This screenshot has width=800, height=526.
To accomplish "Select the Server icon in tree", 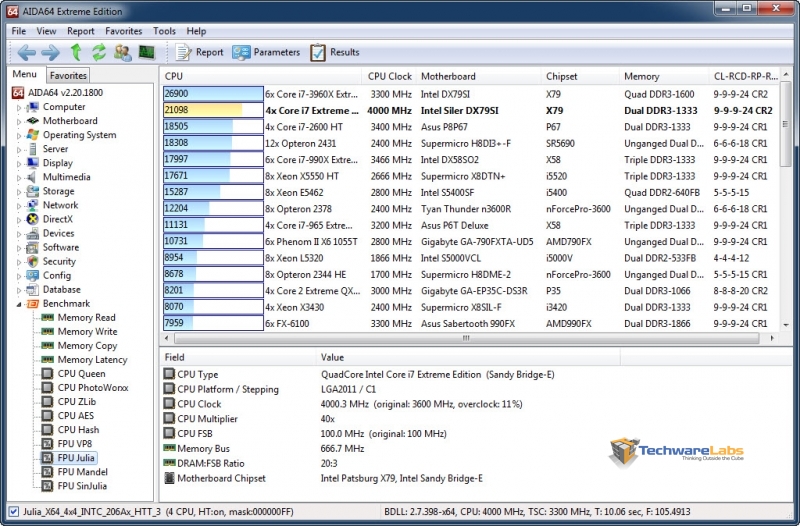I will [33, 149].
